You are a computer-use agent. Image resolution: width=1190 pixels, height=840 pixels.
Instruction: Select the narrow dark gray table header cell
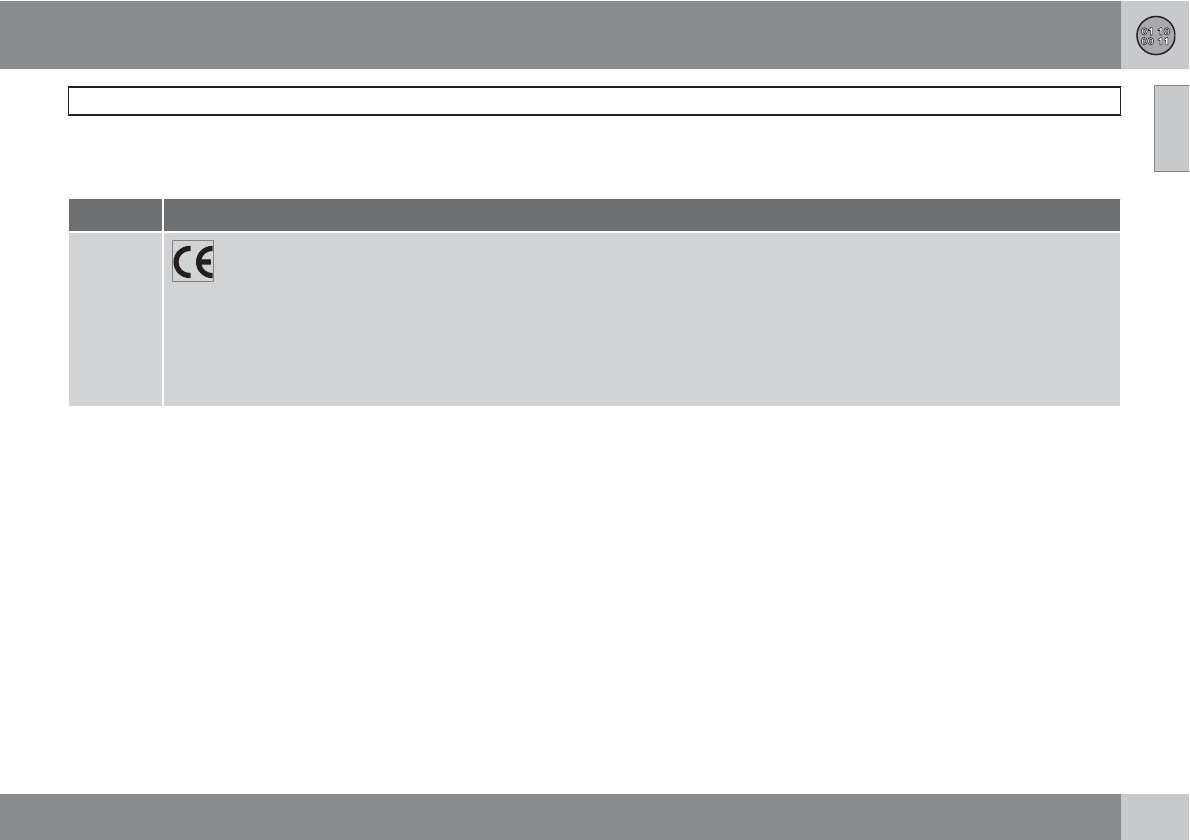point(115,215)
